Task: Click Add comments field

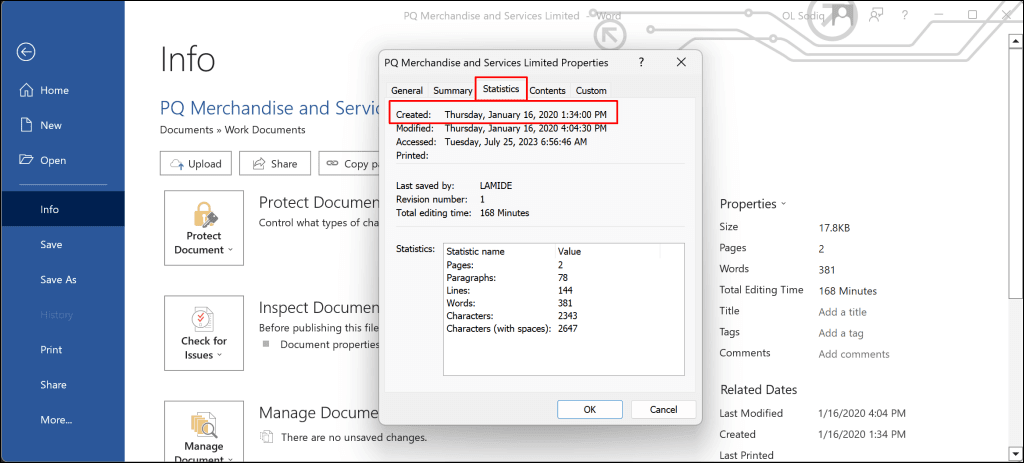Action: coord(854,354)
